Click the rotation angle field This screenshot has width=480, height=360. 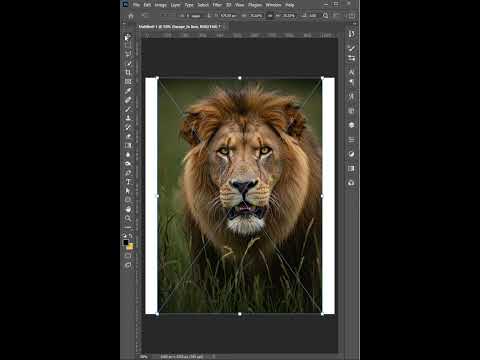(313, 16)
